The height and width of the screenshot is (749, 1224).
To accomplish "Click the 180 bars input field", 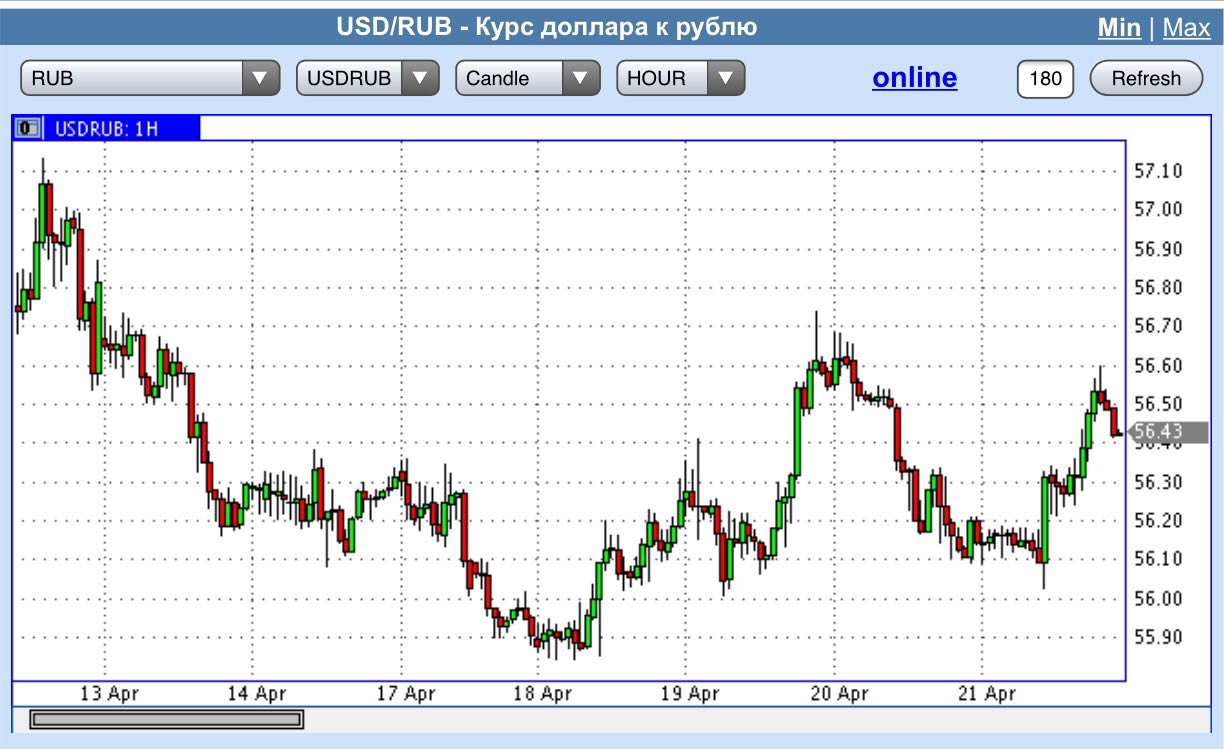I will (1045, 78).
